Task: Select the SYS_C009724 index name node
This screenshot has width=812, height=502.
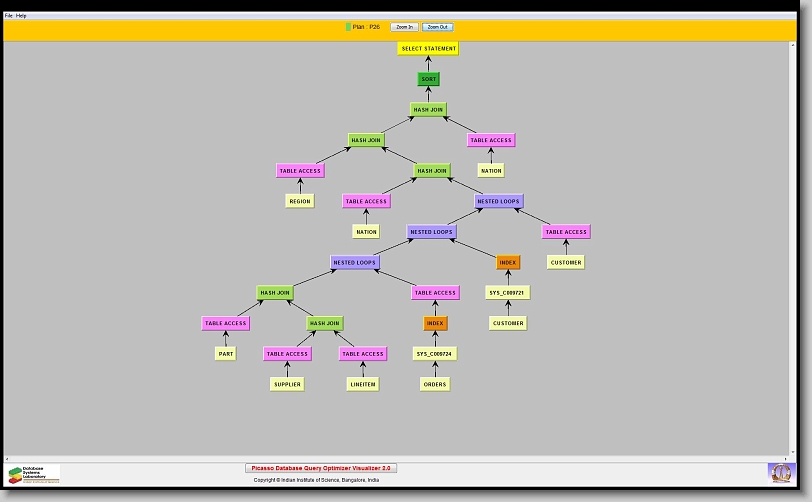Action: click(x=435, y=354)
